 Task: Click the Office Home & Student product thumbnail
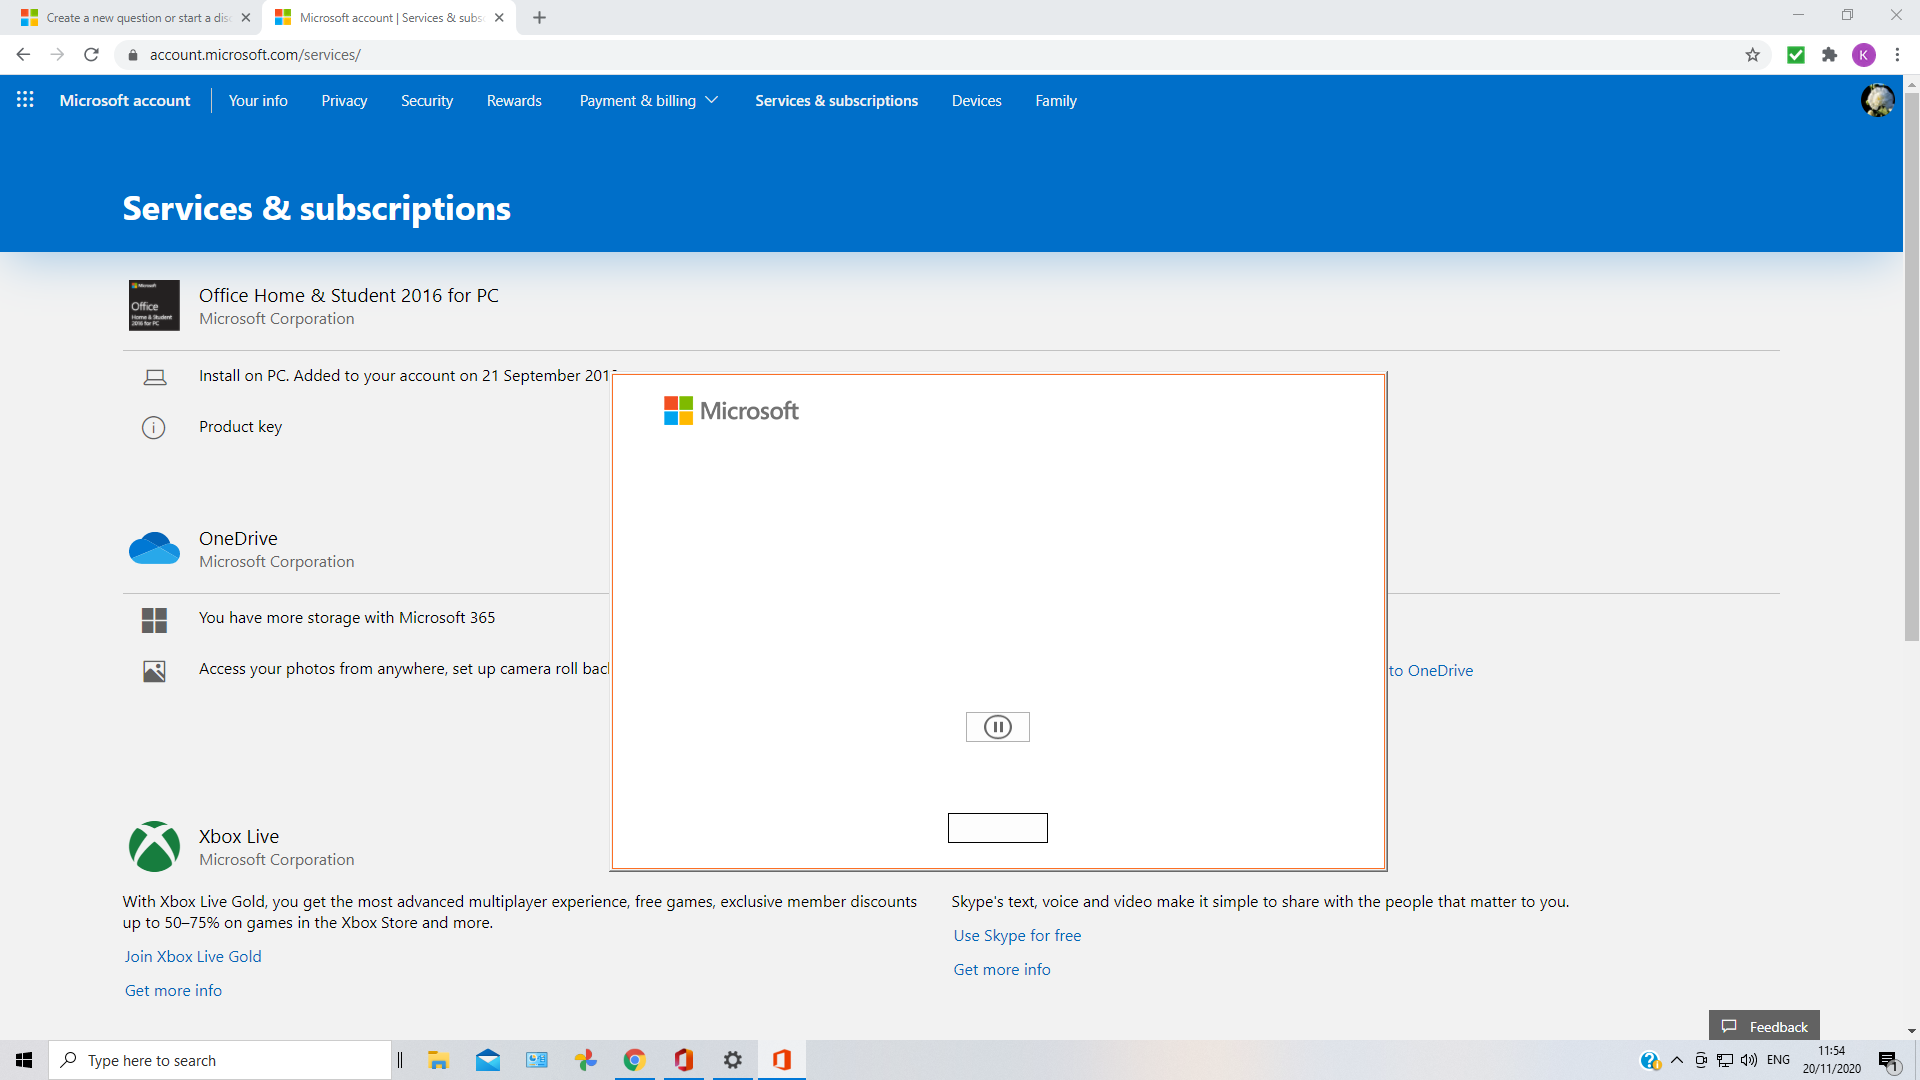[x=154, y=305]
